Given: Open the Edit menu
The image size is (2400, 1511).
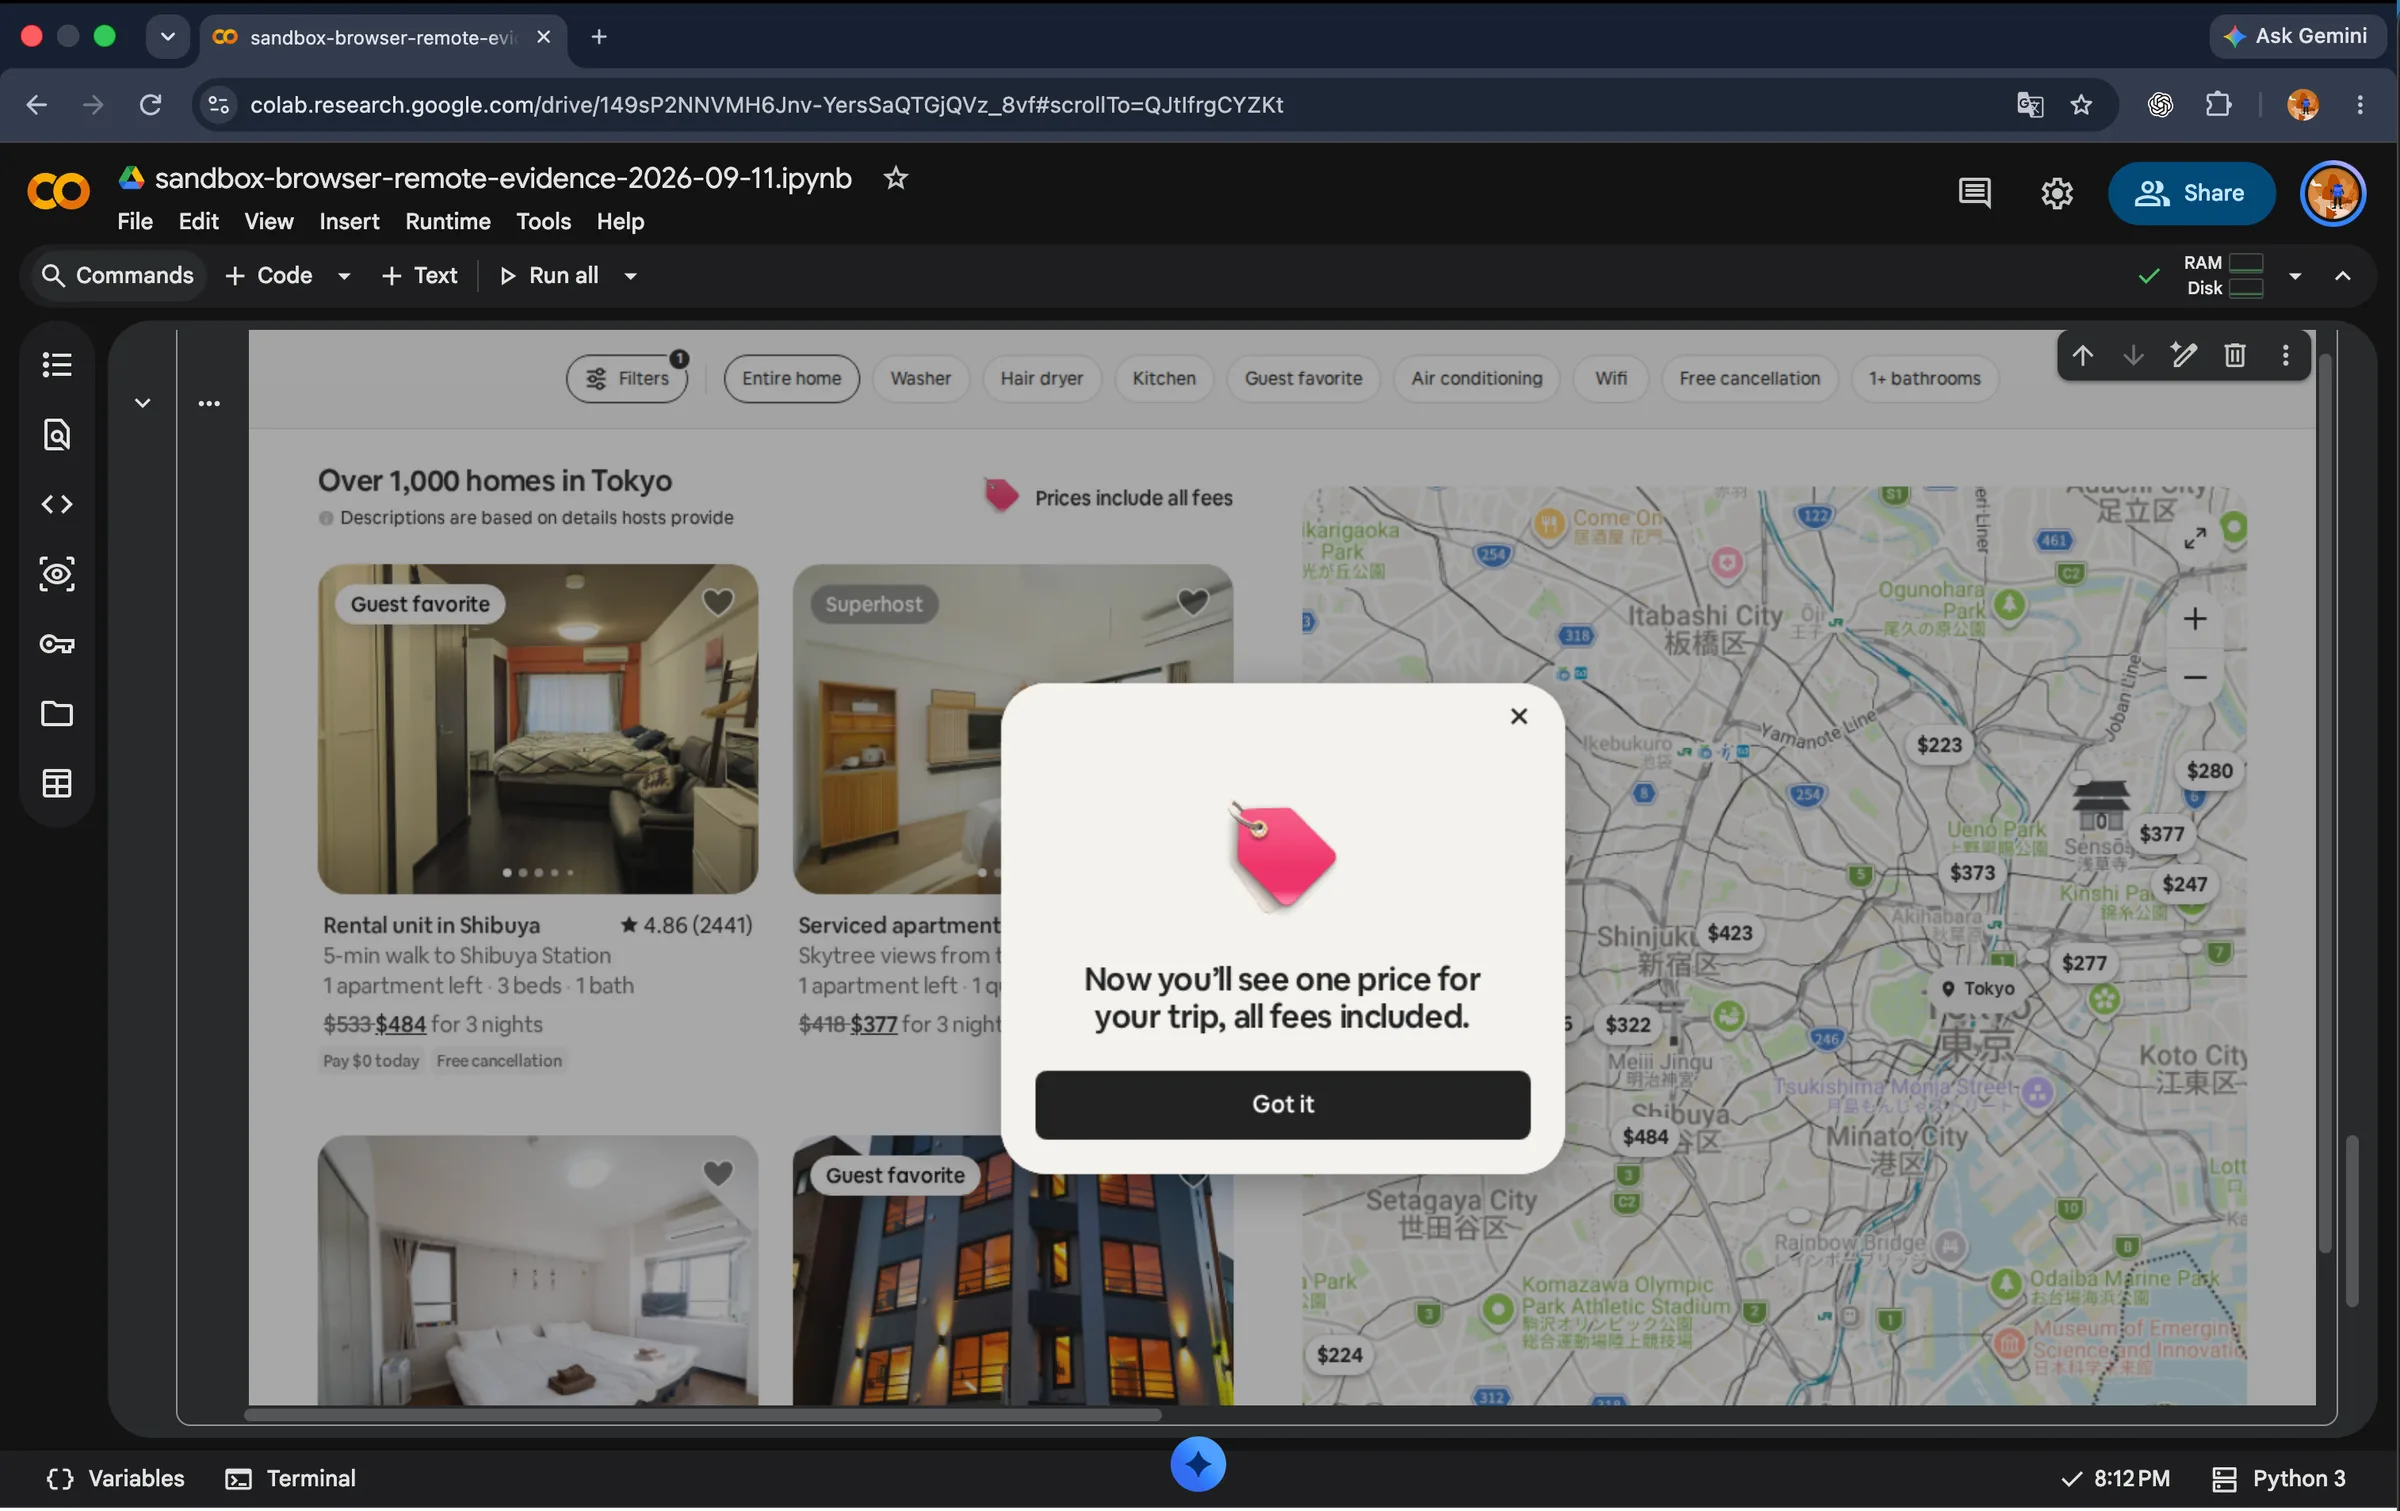Looking at the screenshot, I should 198,222.
